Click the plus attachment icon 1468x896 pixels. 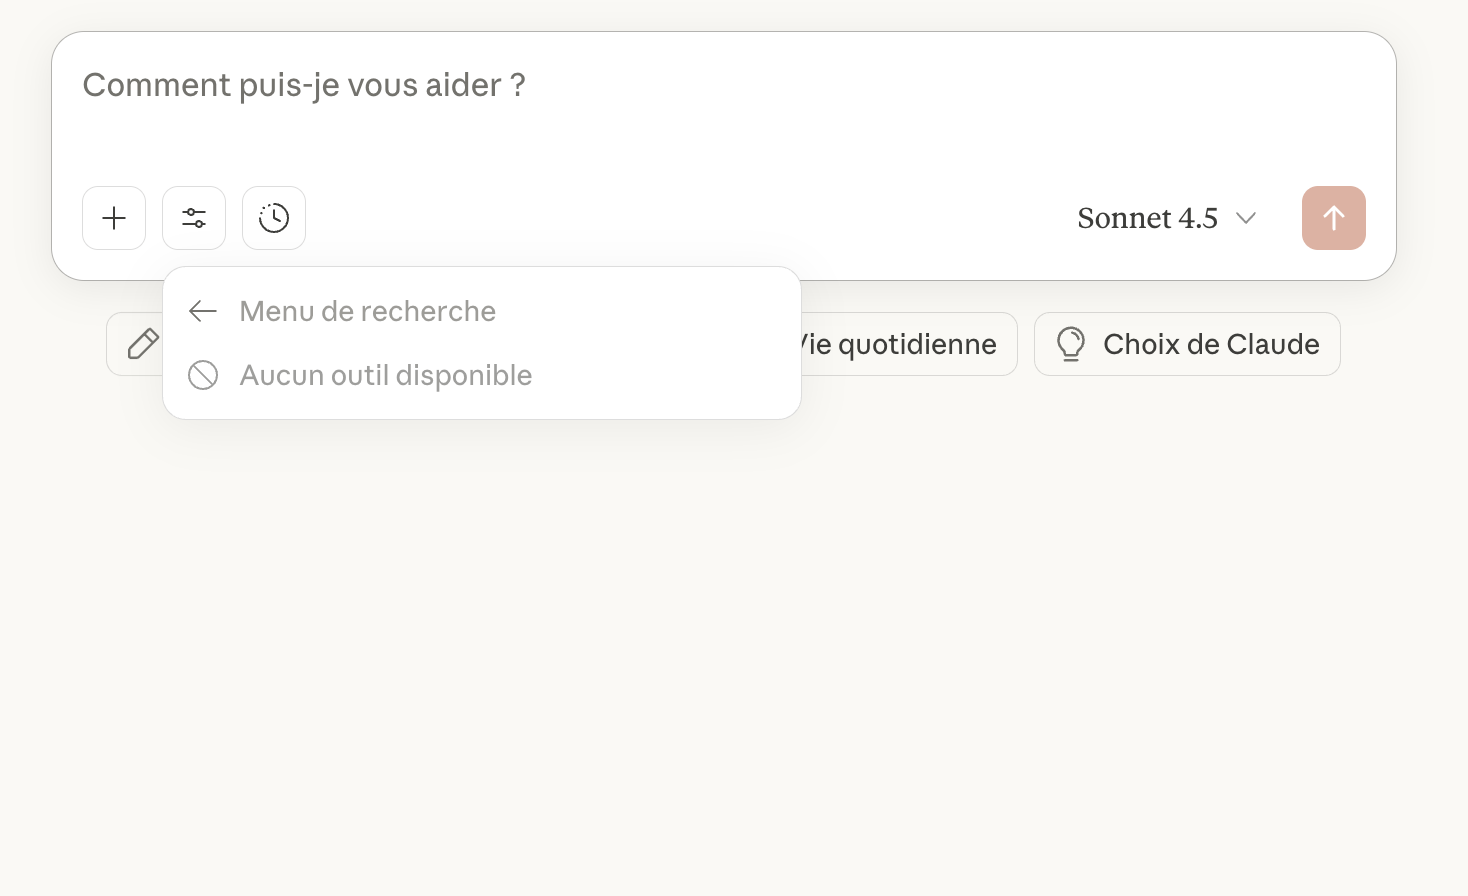tap(114, 218)
